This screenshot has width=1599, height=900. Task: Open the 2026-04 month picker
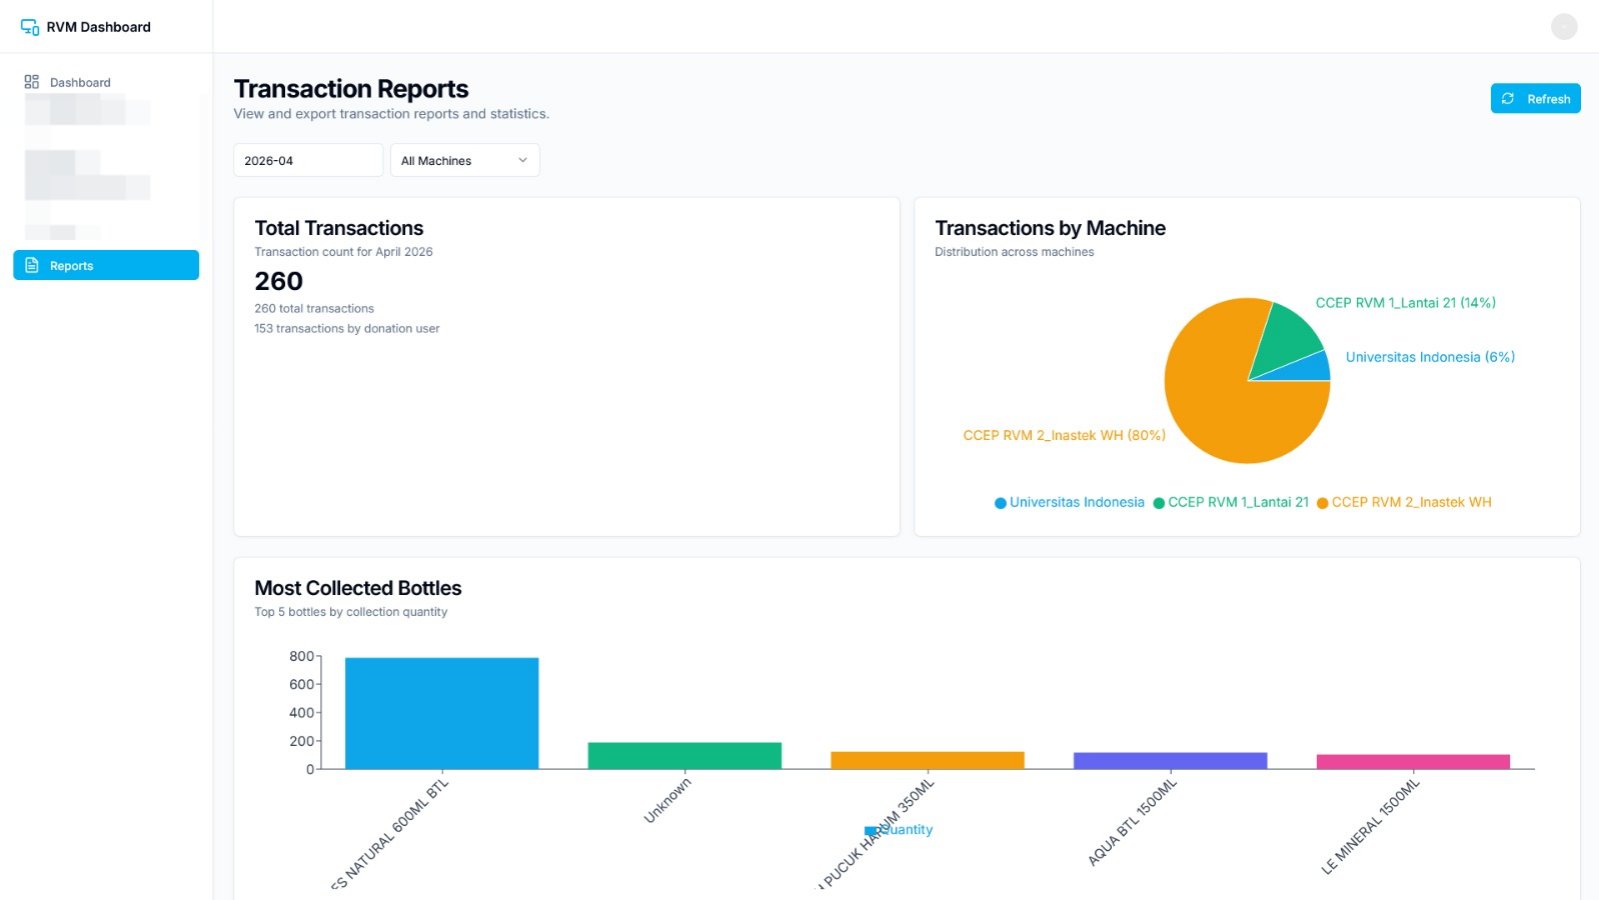(308, 160)
